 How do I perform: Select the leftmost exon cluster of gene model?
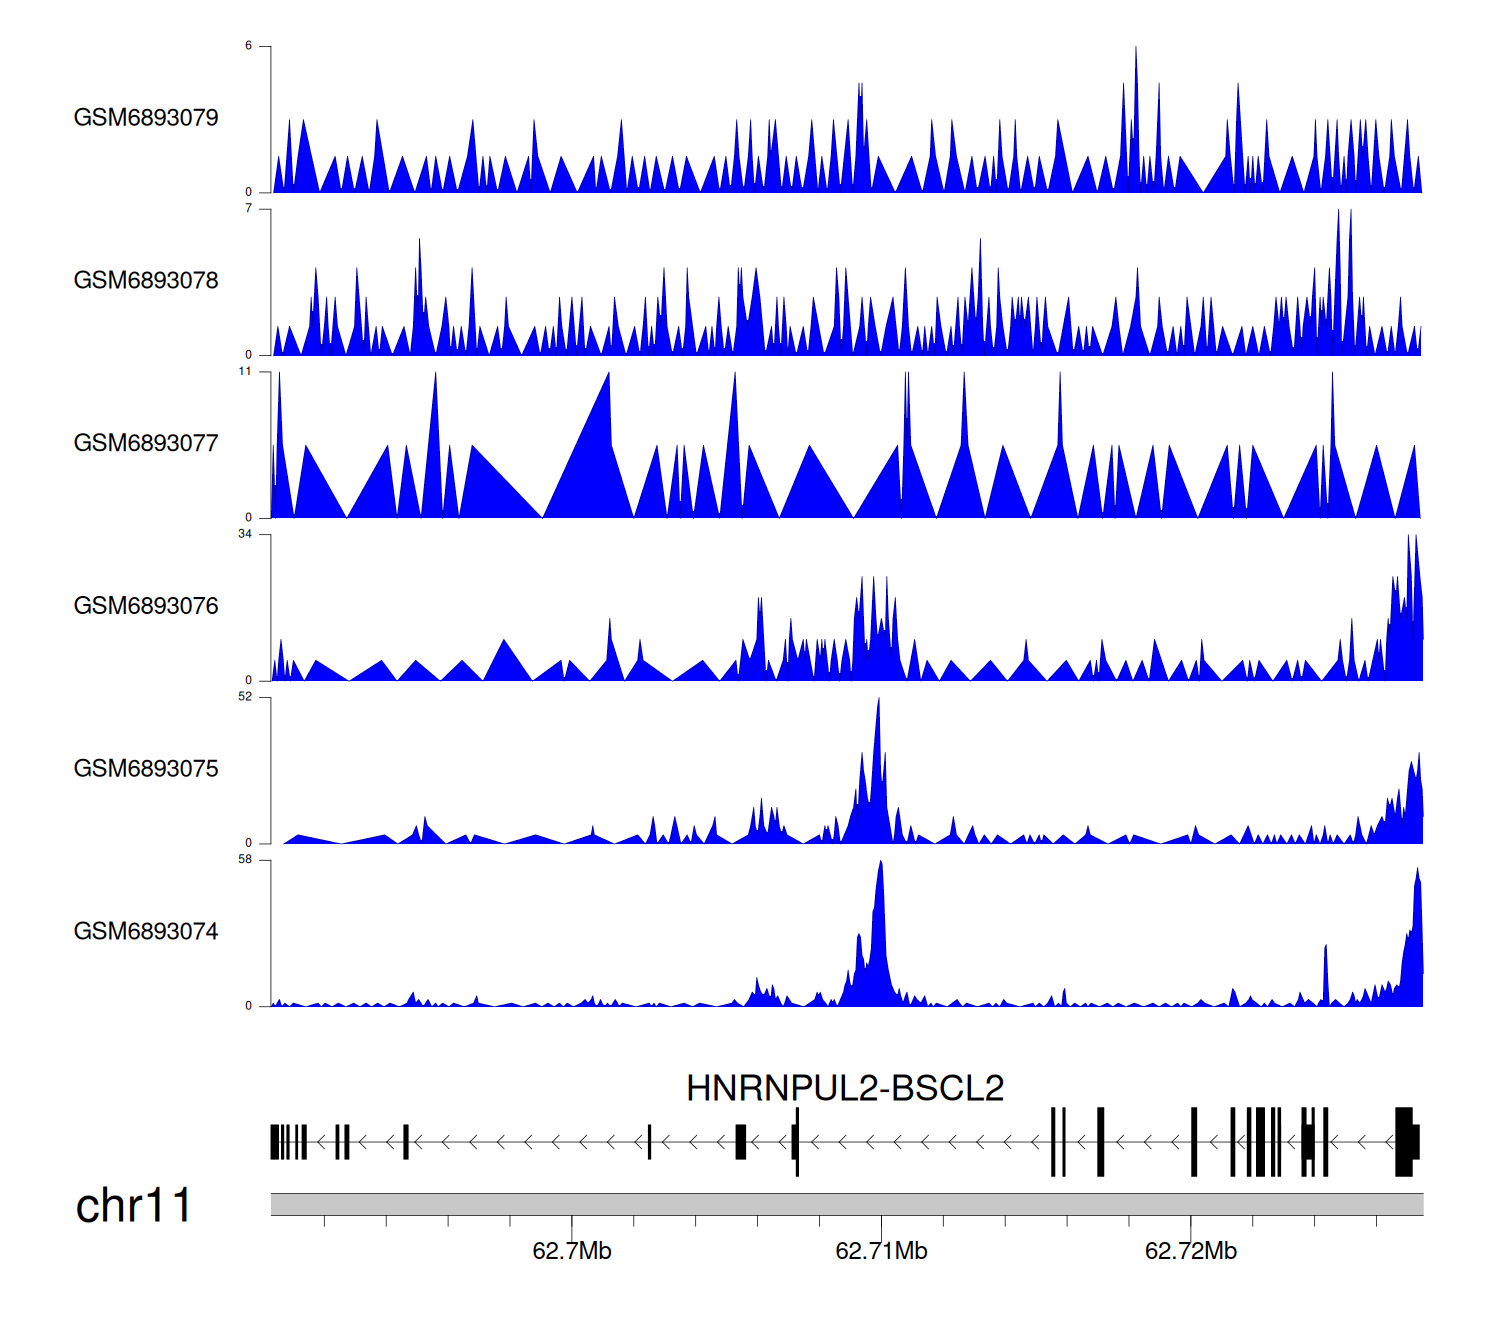[x=287, y=1141]
